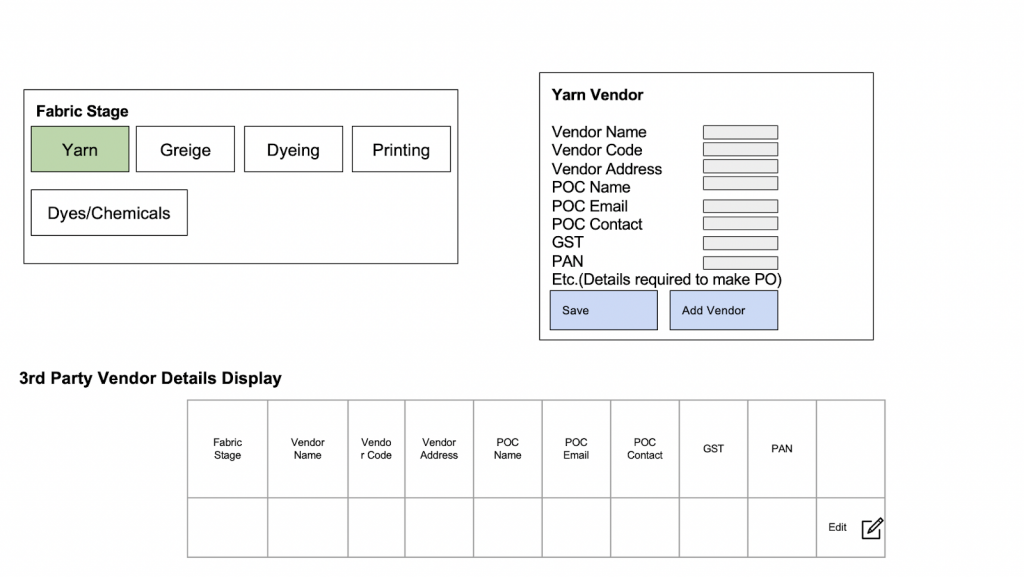Screen dimensions: 1024x577
Task: Choose the Dyes/Chemicals fabric stage
Action: [109, 213]
